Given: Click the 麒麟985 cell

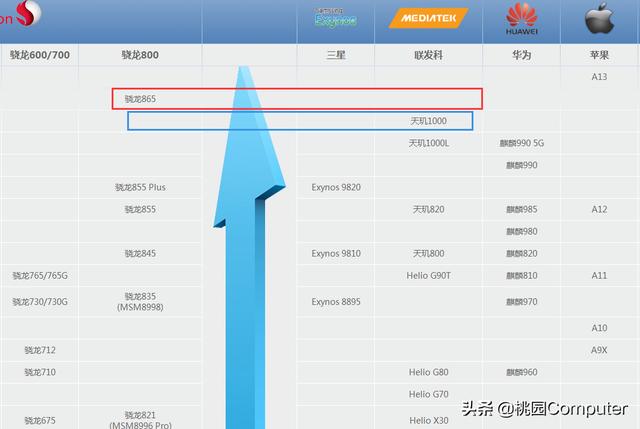Looking at the screenshot, I should 522,209.
